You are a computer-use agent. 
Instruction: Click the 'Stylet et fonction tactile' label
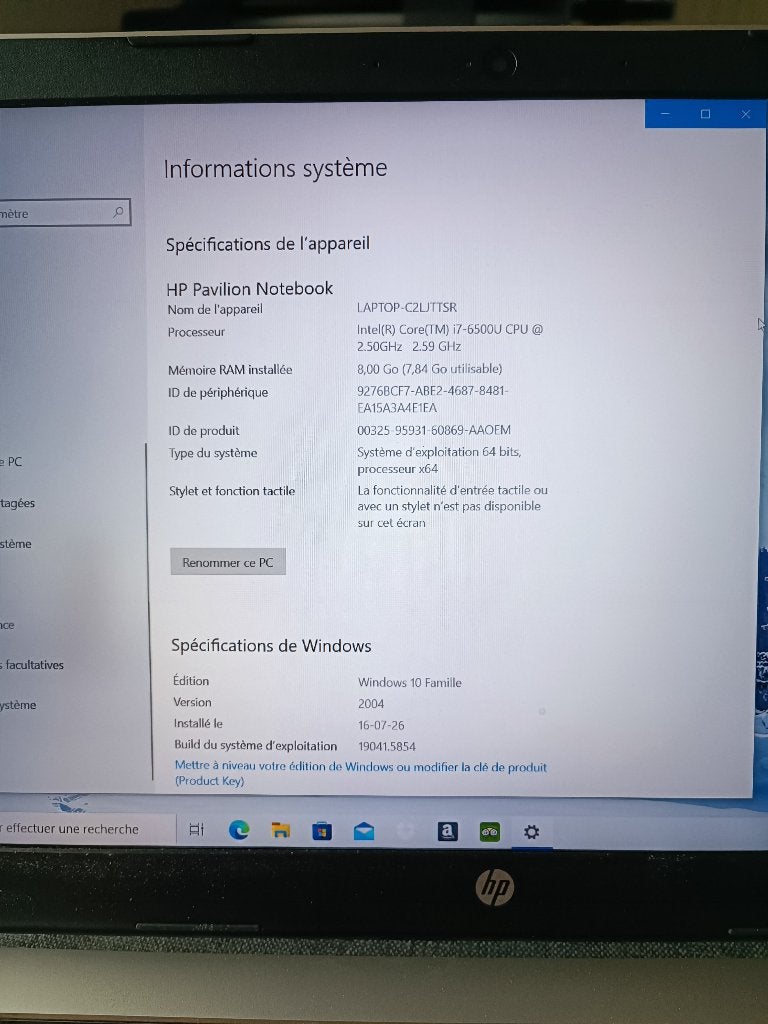pyautogui.click(x=232, y=490)
